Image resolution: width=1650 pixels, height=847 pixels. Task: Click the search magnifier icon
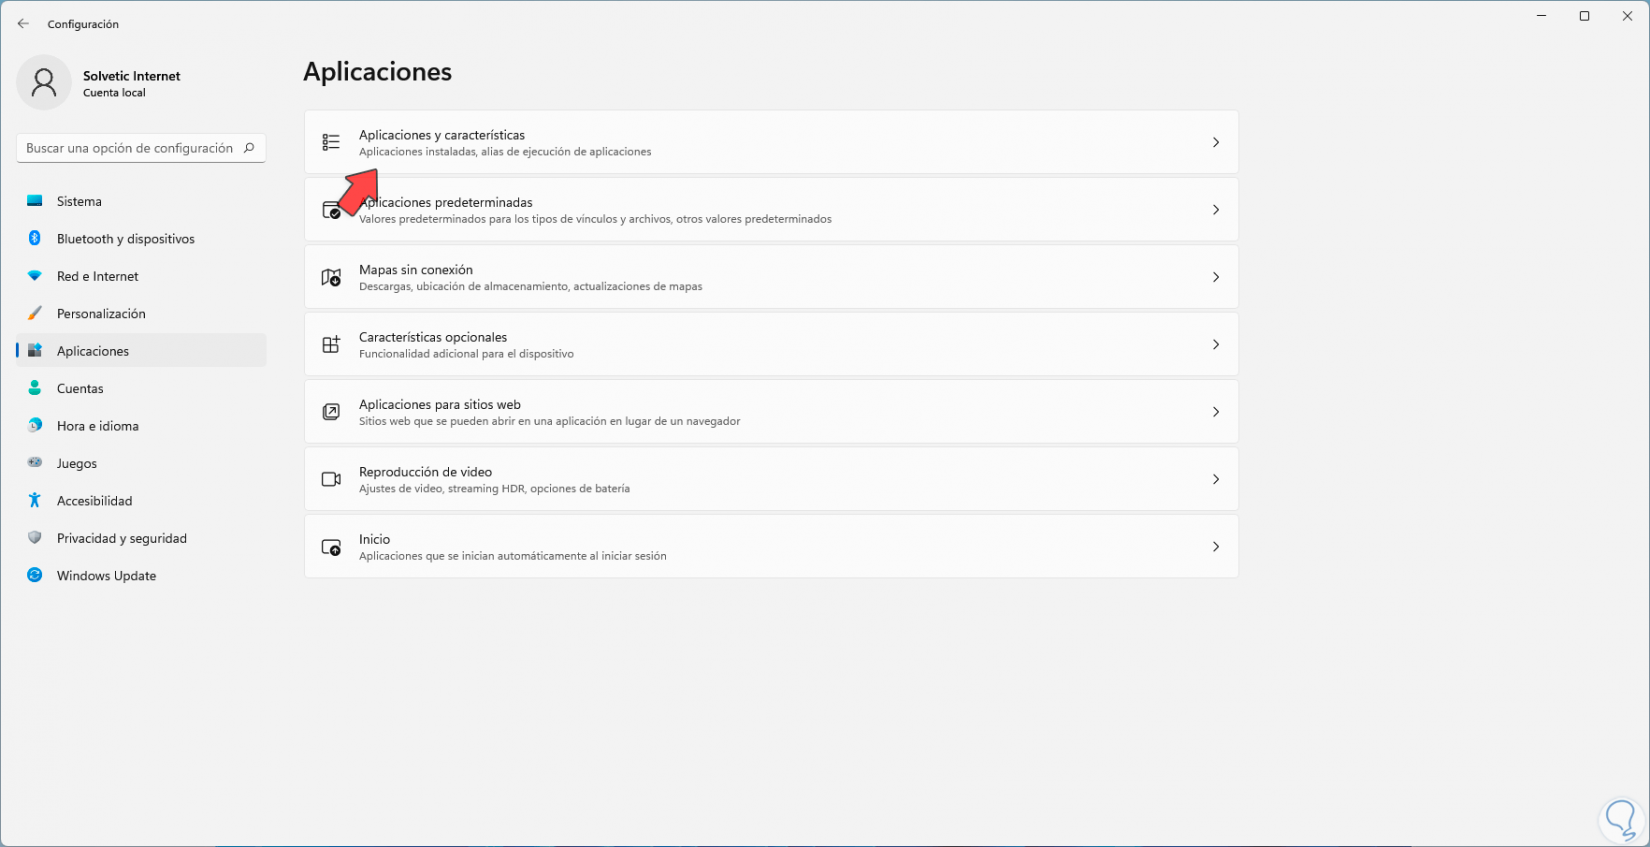(249, 148)
